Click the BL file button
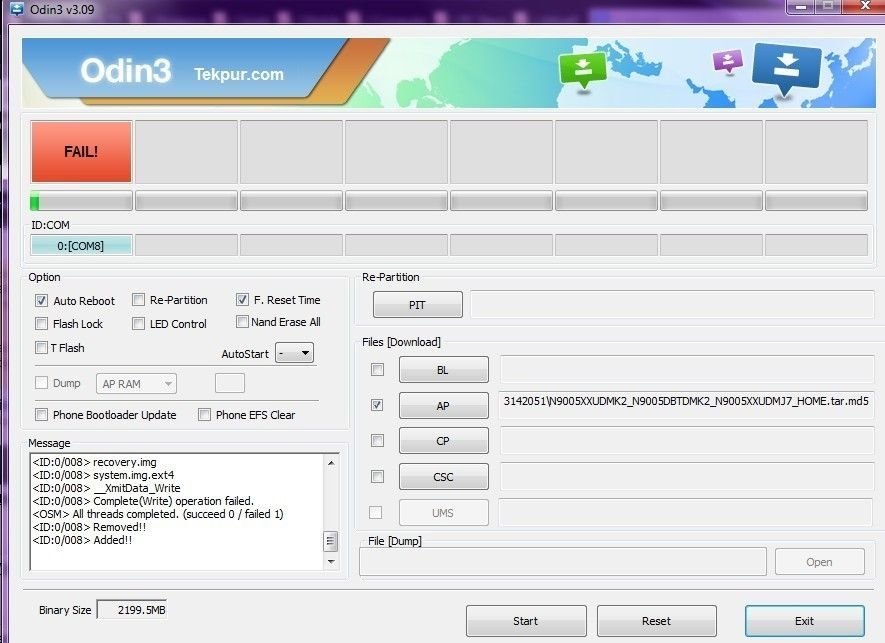 444,370
